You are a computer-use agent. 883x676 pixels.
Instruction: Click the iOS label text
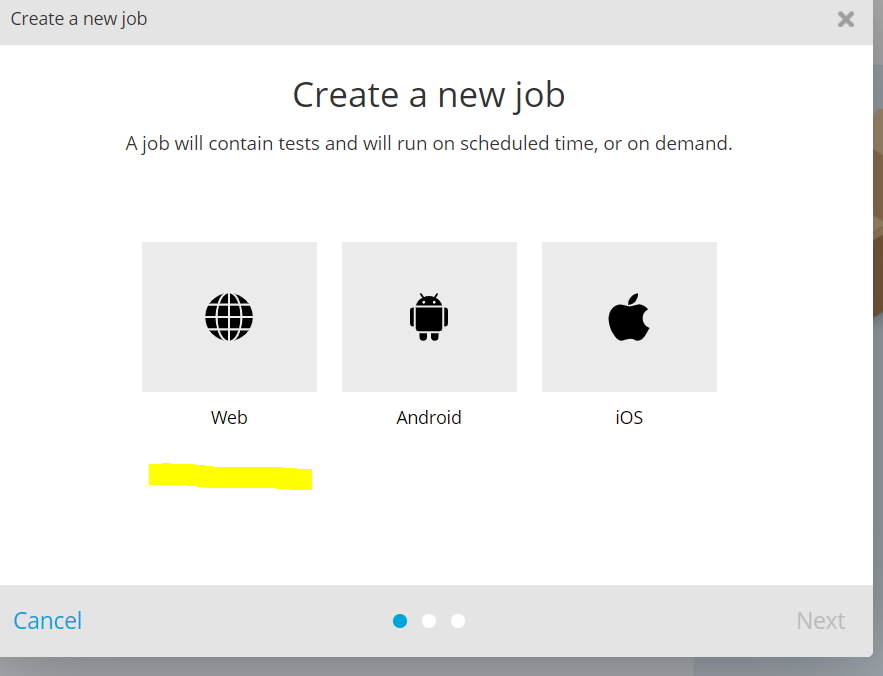pyautogui.click(x=629, y=417)
